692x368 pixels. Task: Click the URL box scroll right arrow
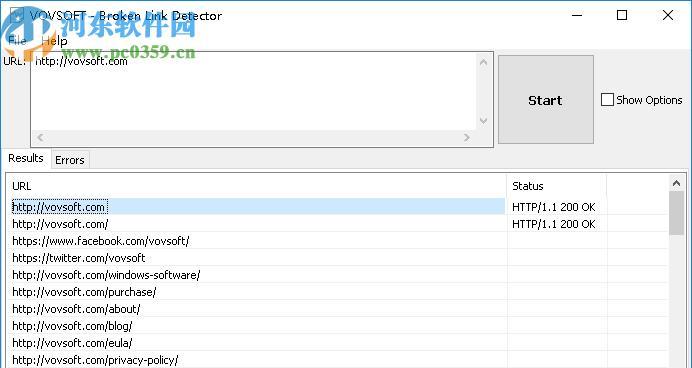click(x=467, y=137)
